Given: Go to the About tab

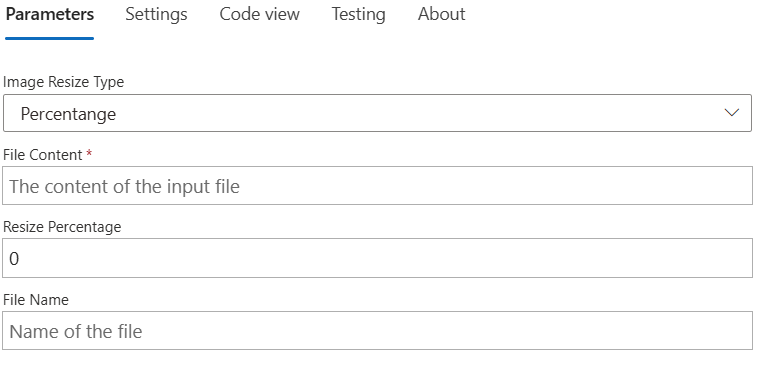Looking at the screenshot, I should [x=441, y=14].
